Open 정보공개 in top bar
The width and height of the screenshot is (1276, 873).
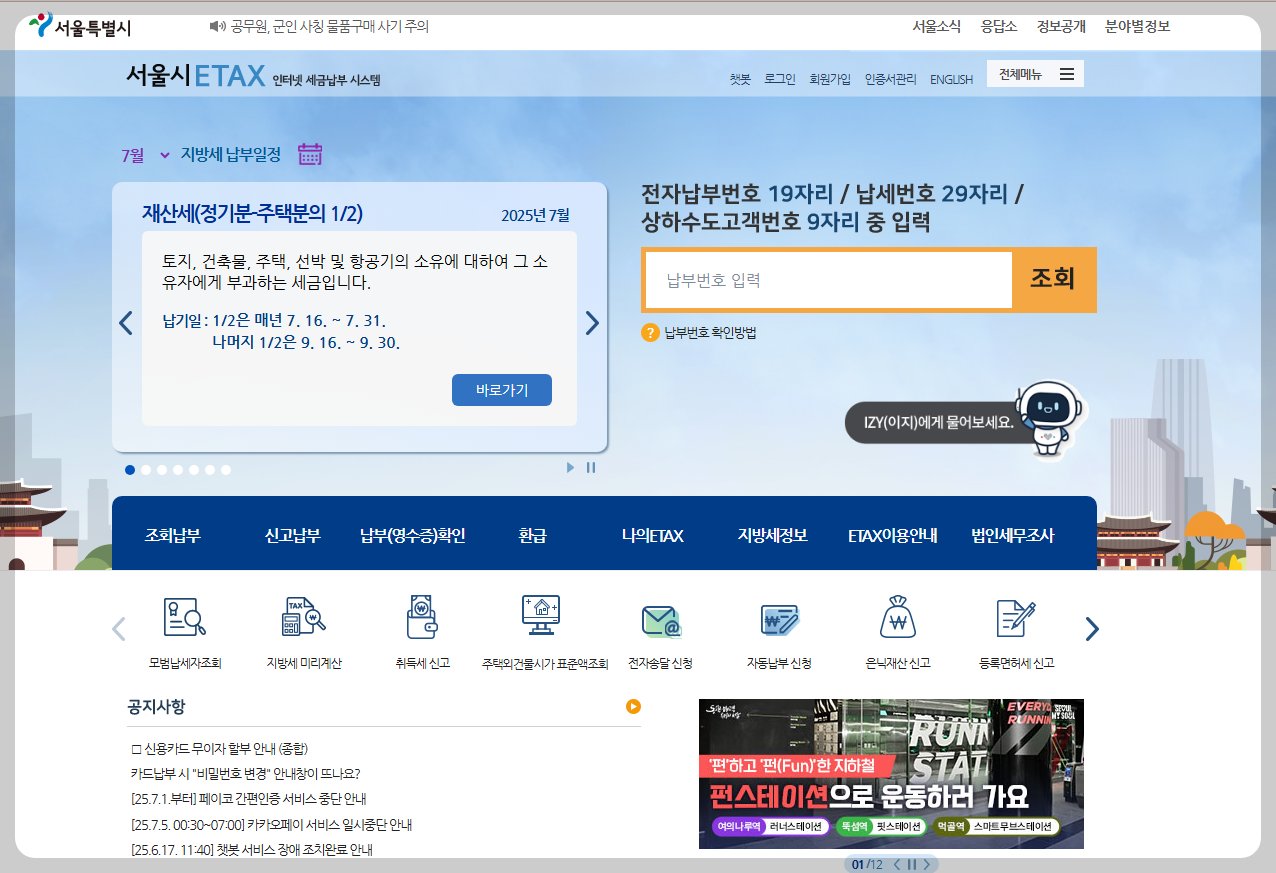pos(1061,26)
